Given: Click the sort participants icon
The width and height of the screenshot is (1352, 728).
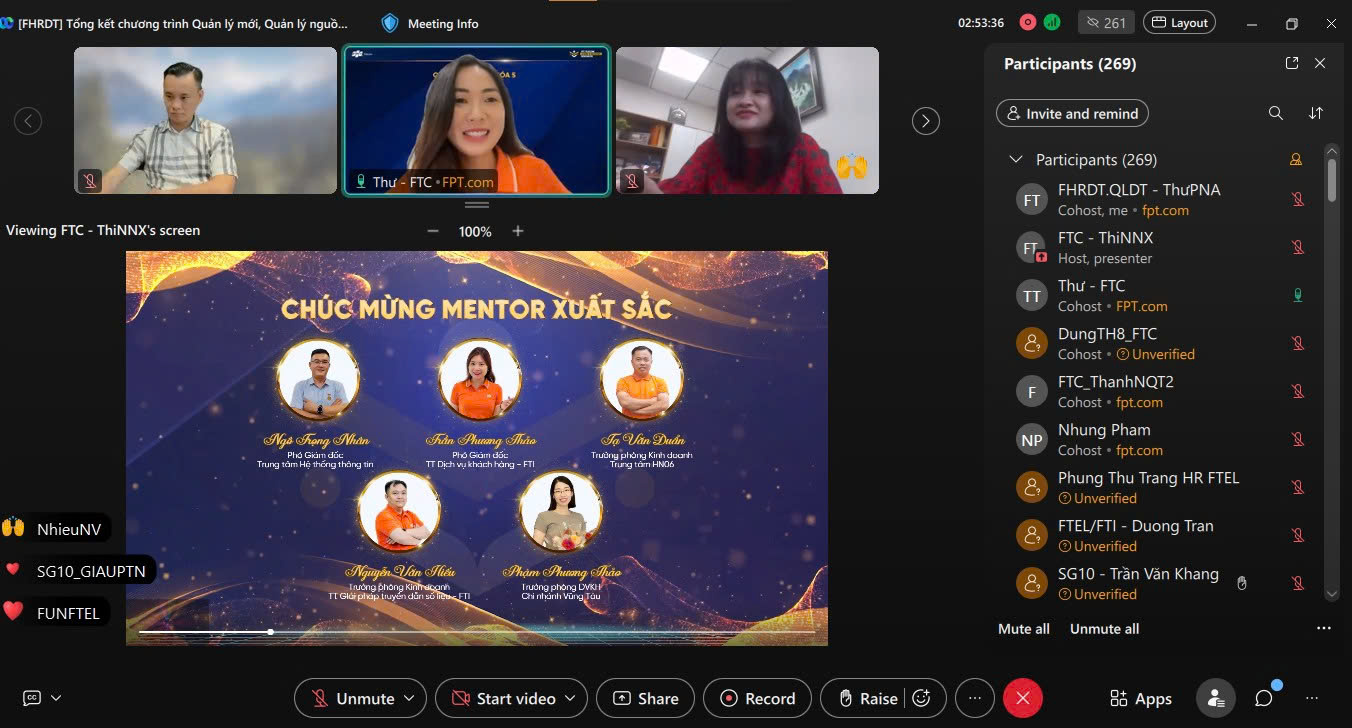Looking at the screenshot, I should coord(1316,114).
